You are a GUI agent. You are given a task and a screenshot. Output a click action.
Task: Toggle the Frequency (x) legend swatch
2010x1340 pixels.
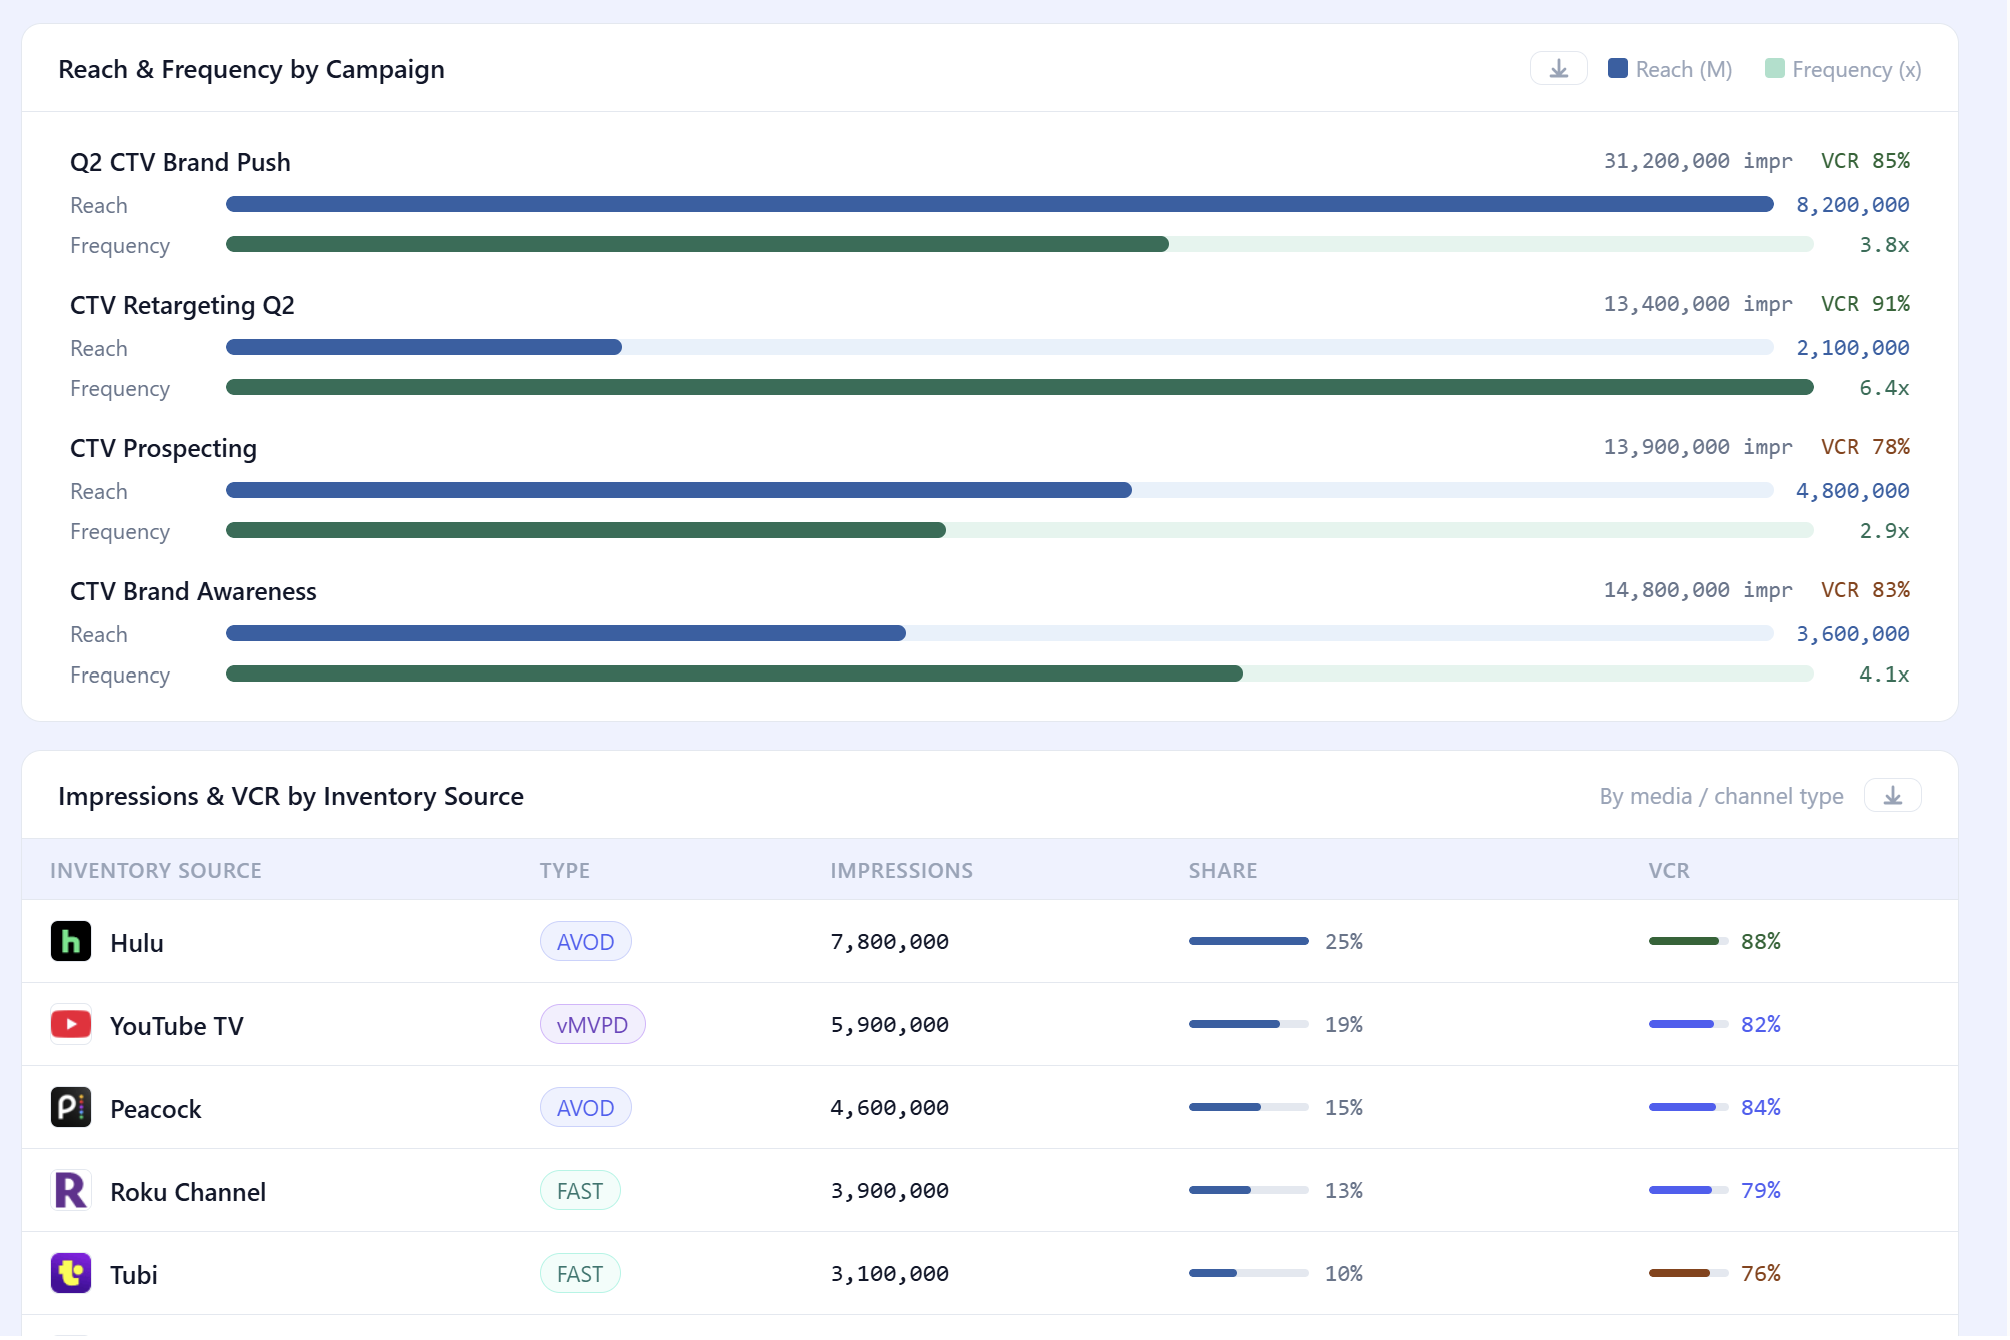1775,68
